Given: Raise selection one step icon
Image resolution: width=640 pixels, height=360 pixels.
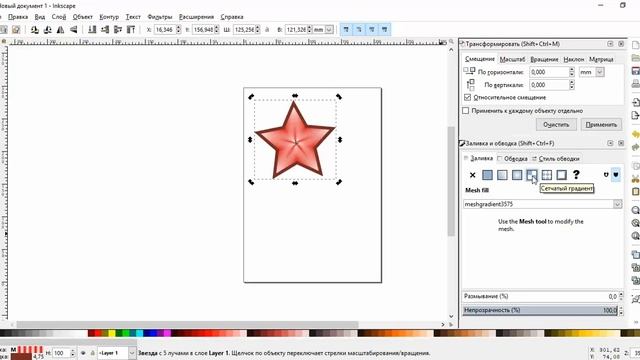Looking at the screenshot, I should pos(118,30).
